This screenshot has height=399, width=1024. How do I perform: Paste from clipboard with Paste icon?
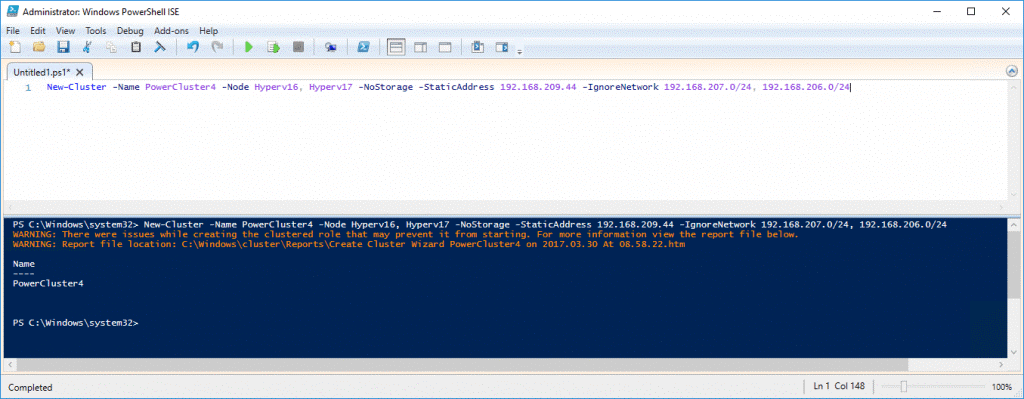(x=136, y=47)
